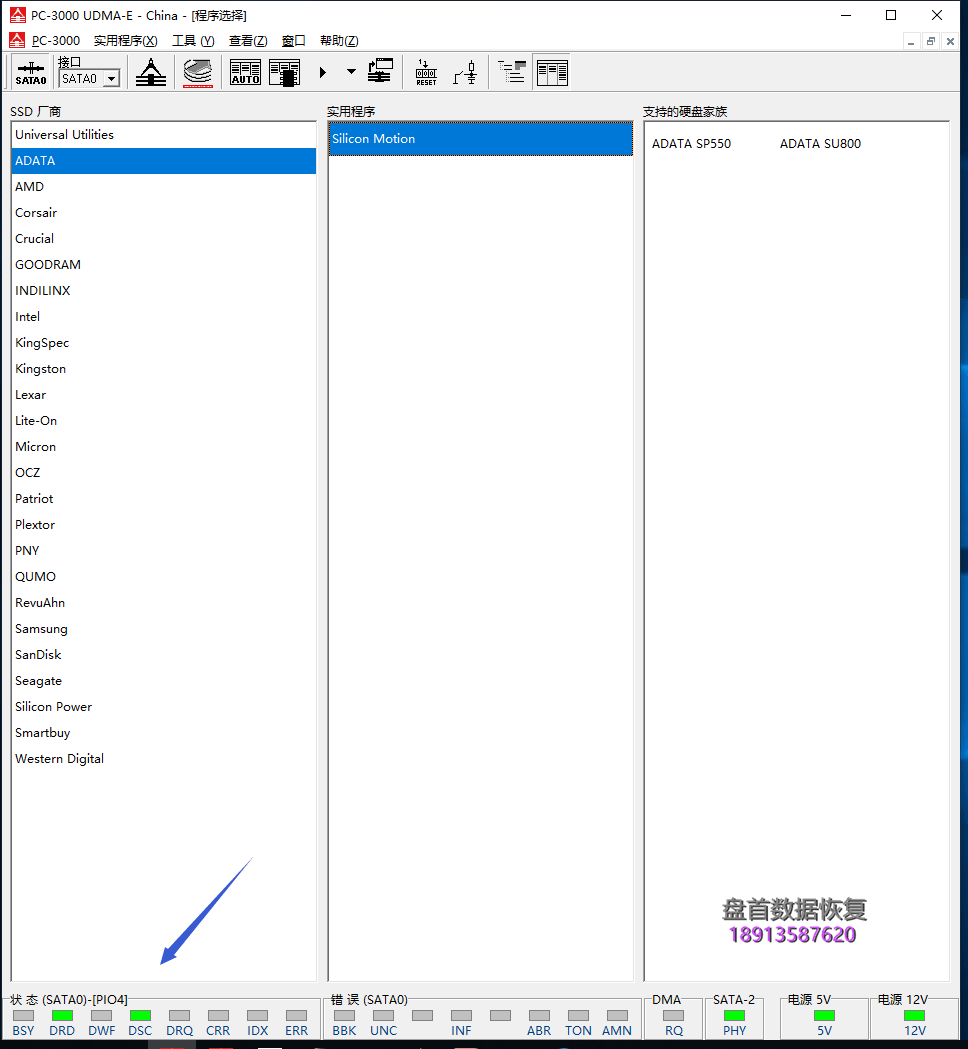The height and width of the screenshot is (1049, 968).
Task: Select KingSpec in SSD vendor list
Action: (164, 343)
